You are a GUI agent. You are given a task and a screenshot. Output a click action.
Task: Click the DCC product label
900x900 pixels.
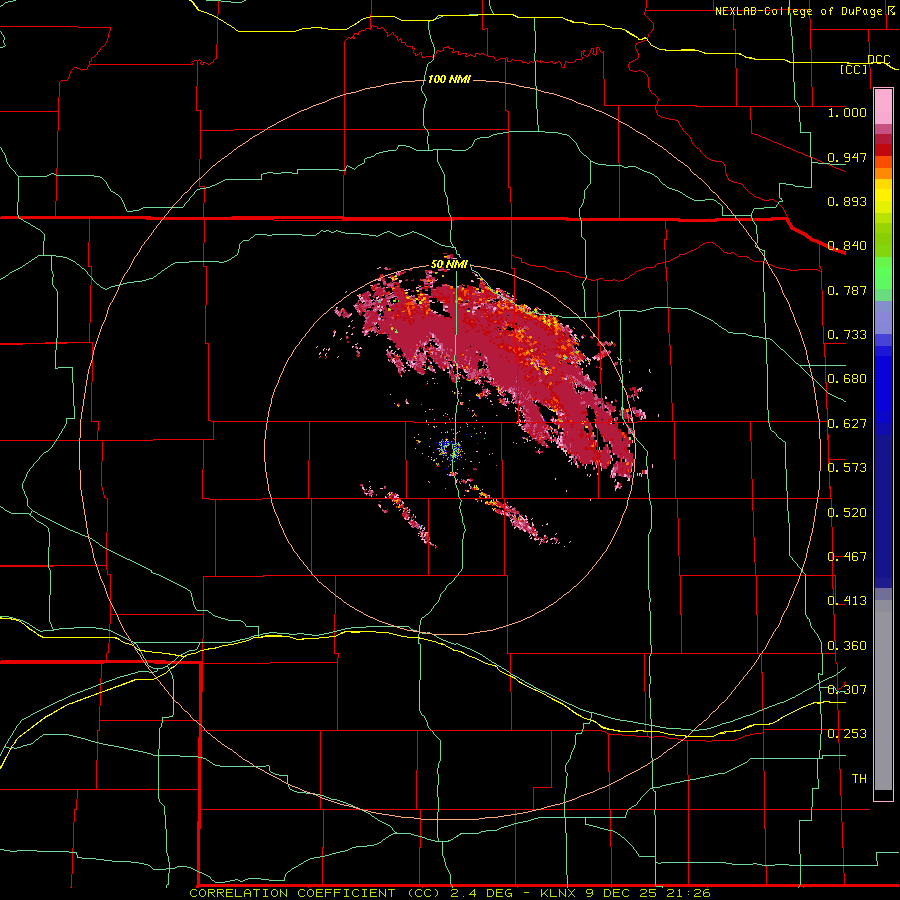(x=879, y=59)
